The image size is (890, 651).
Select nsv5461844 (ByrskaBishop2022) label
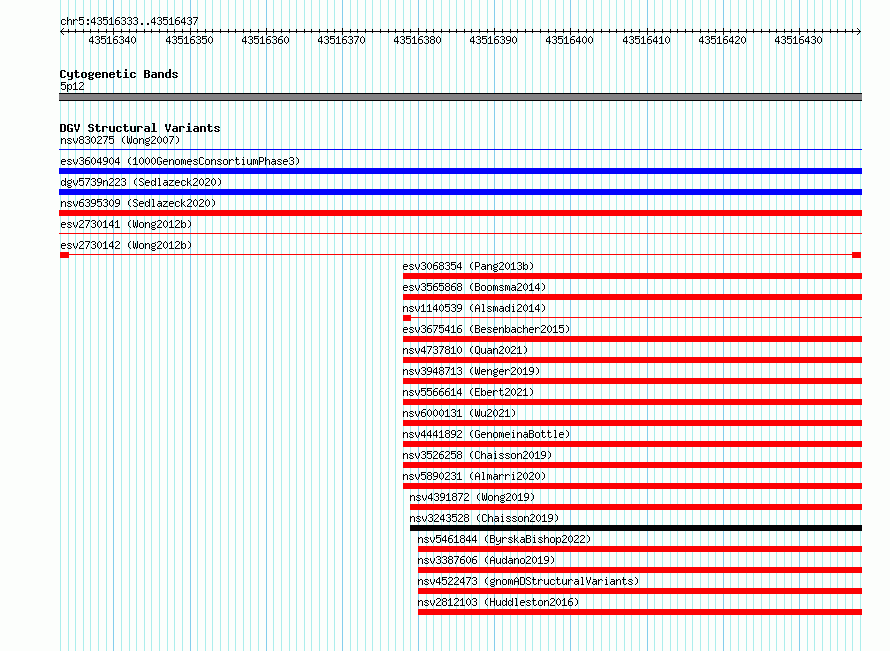click(x=504, y=539)
